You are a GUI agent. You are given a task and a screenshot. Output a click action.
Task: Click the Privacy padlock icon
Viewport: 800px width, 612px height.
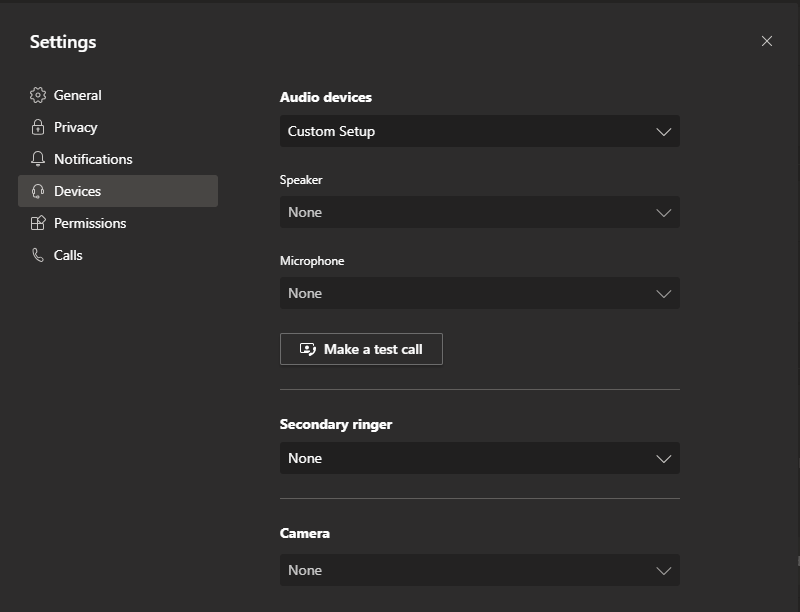click(x=38, y=127)
